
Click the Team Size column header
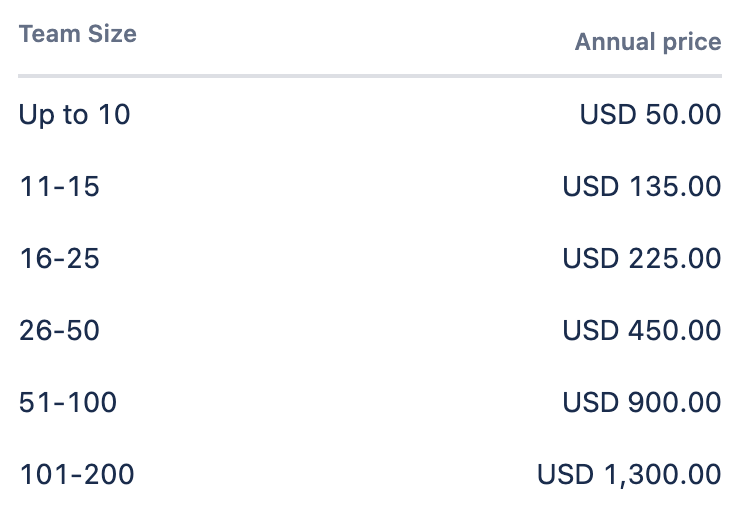[78, 34]
